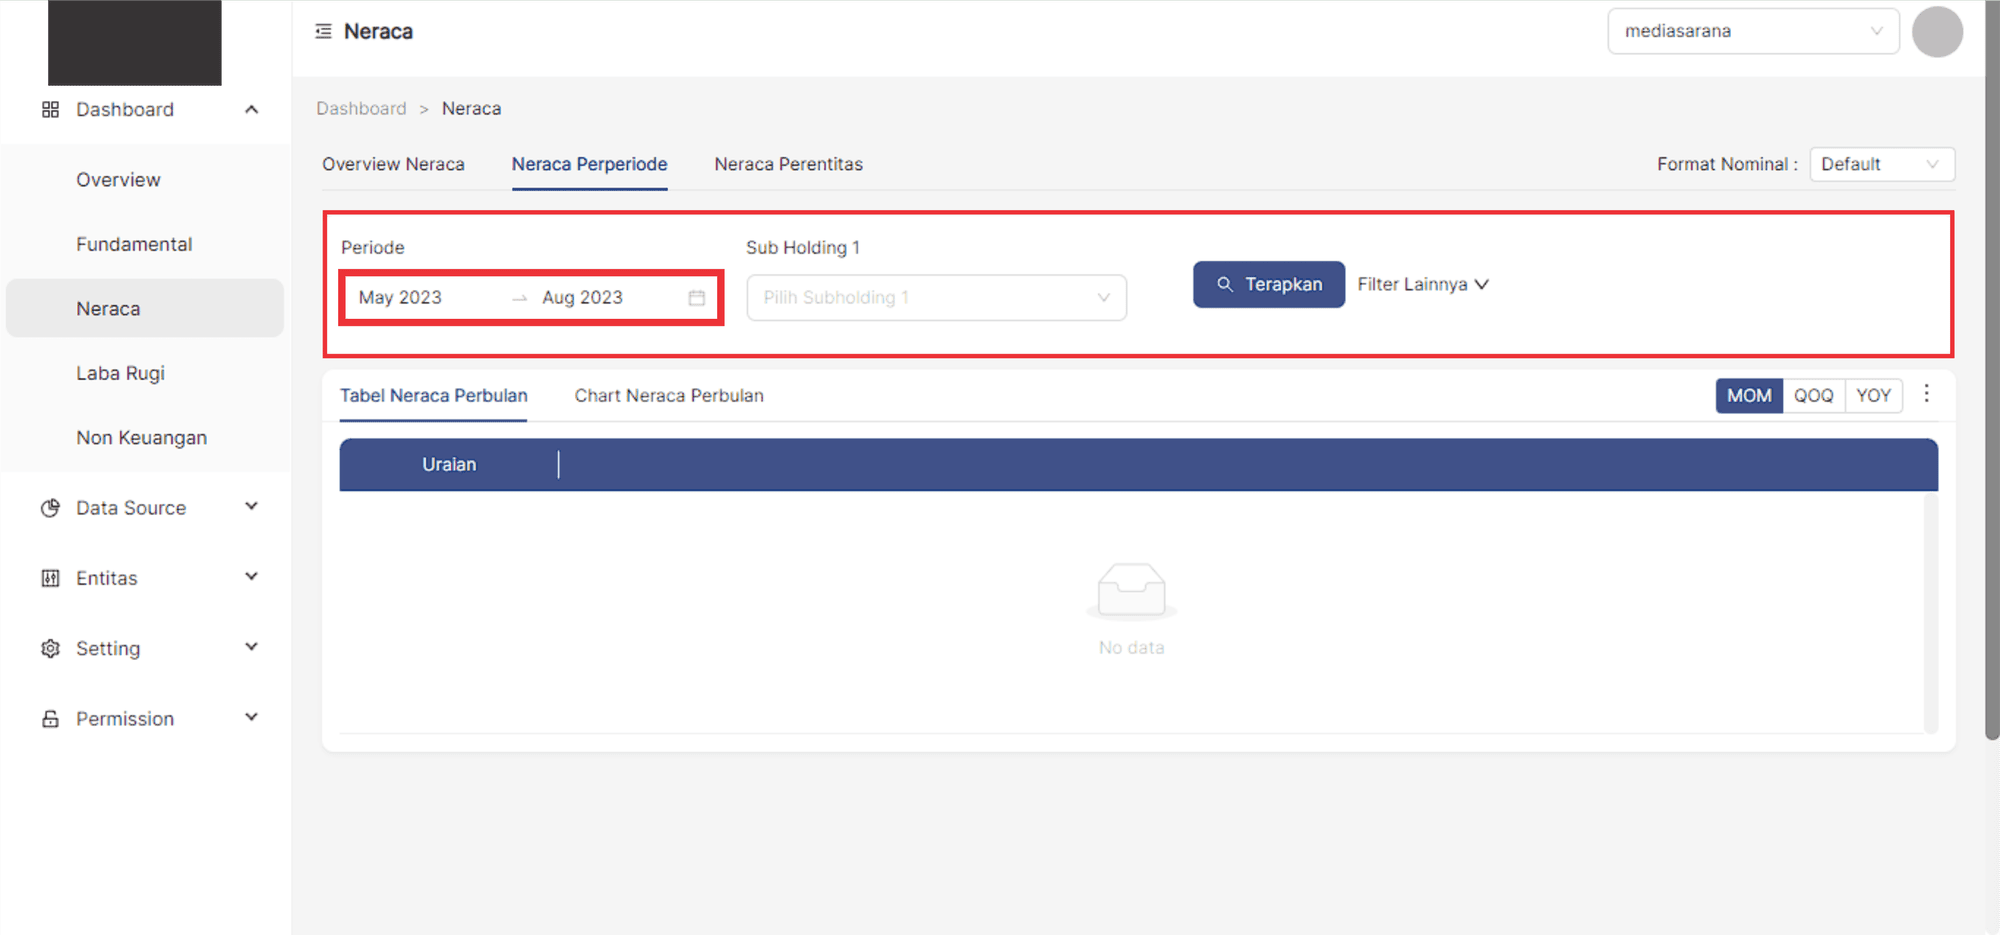Screen dimensions: 2000x935
Task: Click the Permission lock icon
Action: (50, 719)
